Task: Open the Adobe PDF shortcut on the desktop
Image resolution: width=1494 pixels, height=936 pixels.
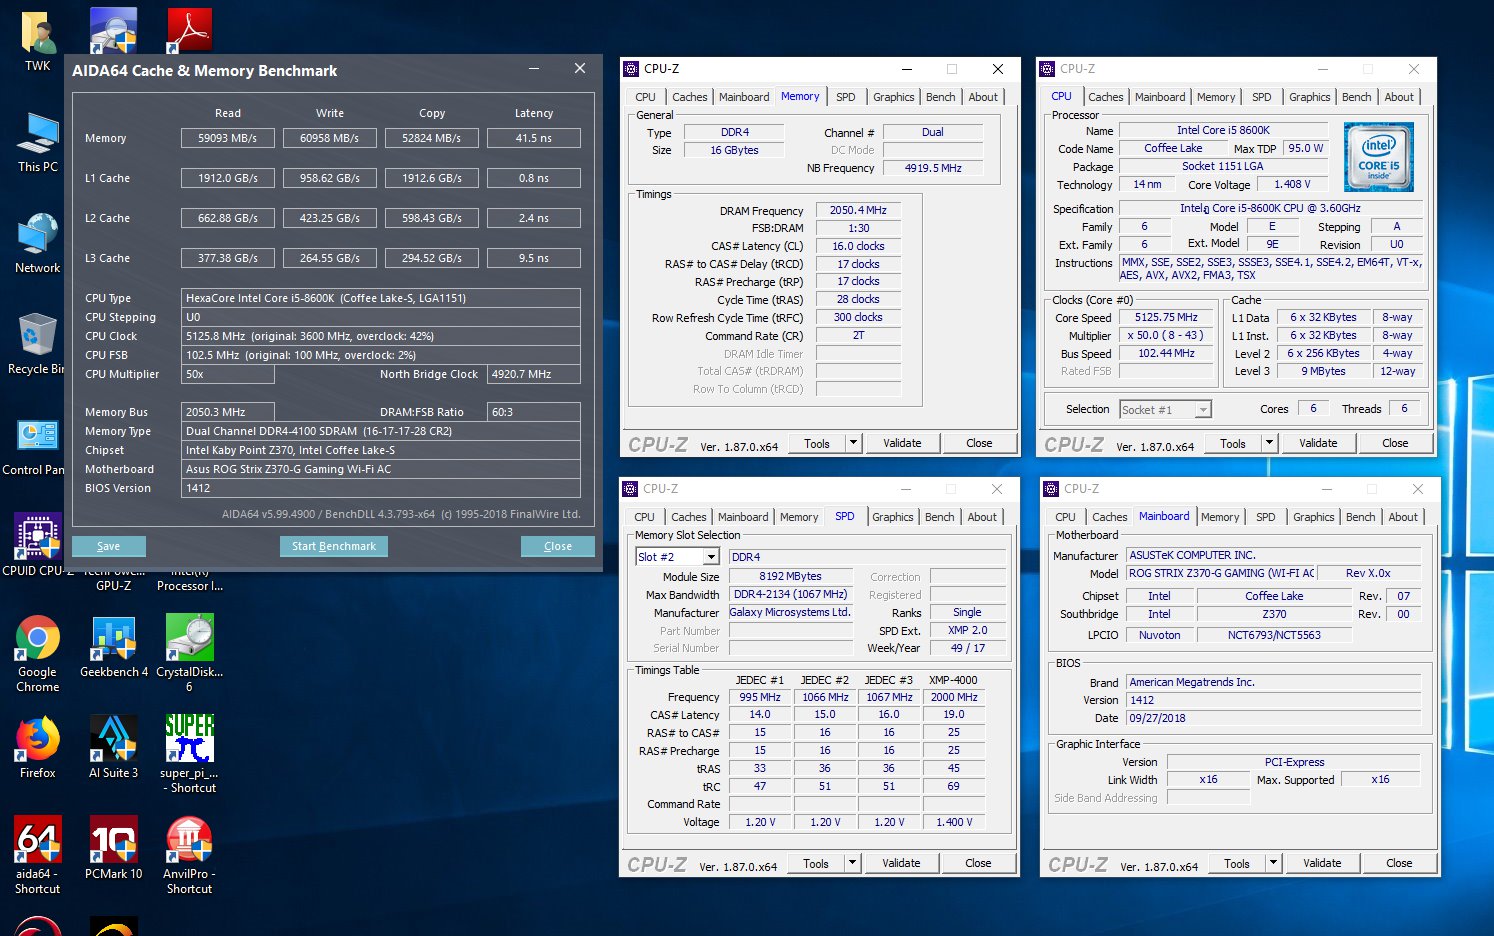Action: tap(189, 30)
